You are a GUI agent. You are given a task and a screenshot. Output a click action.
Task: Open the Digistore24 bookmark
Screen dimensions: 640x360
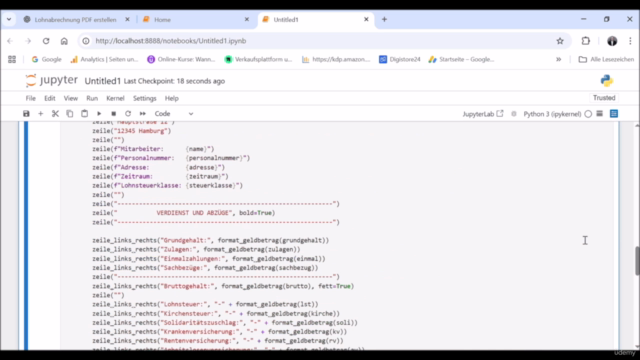[400, 60]
